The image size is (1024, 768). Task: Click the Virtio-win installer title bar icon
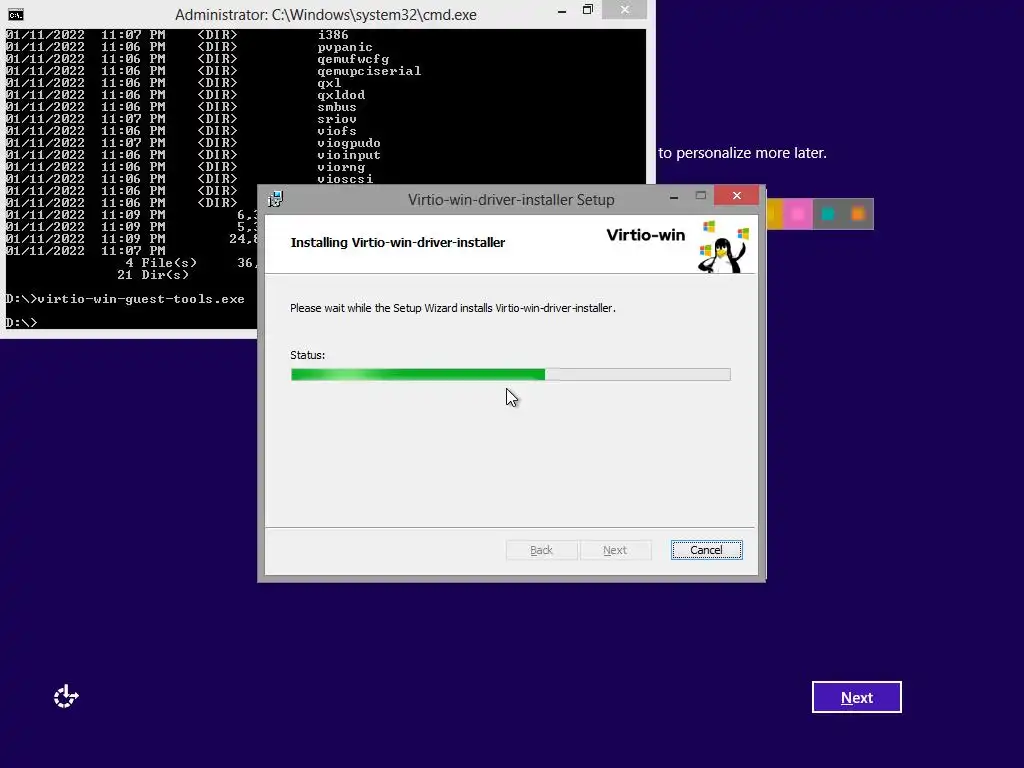276,199
